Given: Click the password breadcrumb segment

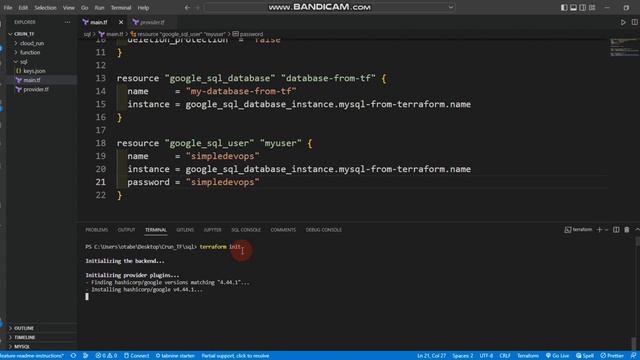Looking at the screenshot, I should point(248,34).
